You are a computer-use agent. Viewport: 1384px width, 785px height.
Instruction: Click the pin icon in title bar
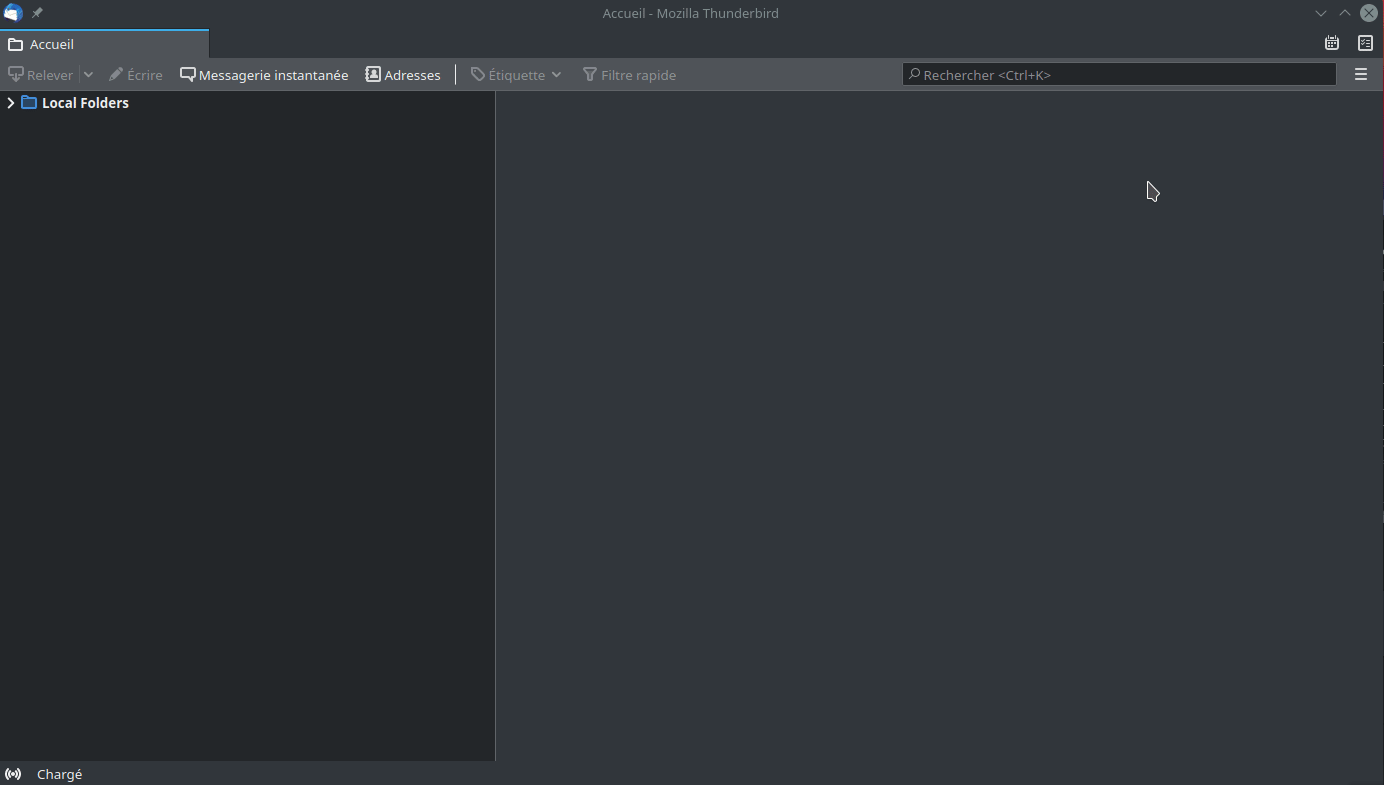[37, 13]
